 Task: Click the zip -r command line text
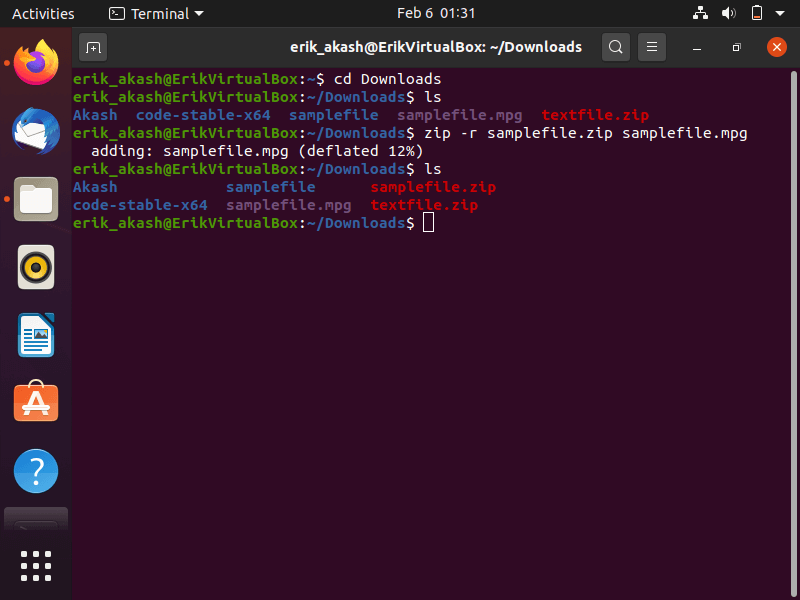(x=586, y=134)
